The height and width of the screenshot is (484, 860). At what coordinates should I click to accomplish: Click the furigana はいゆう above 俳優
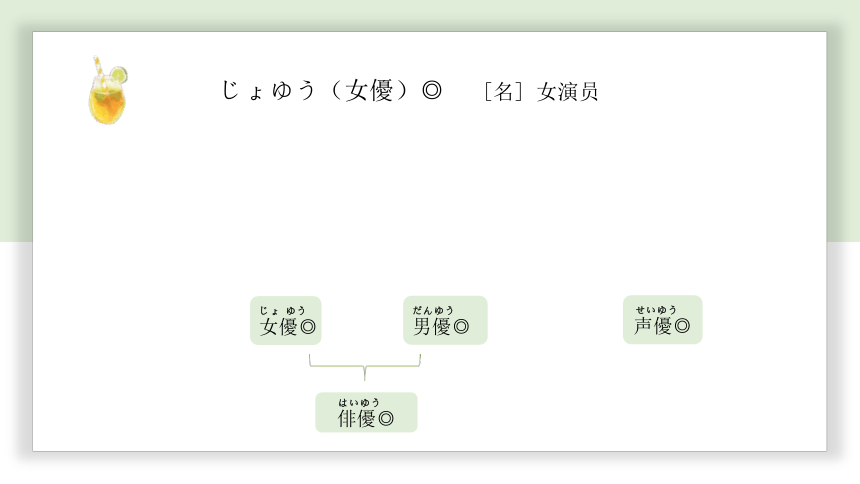(359, 403)
